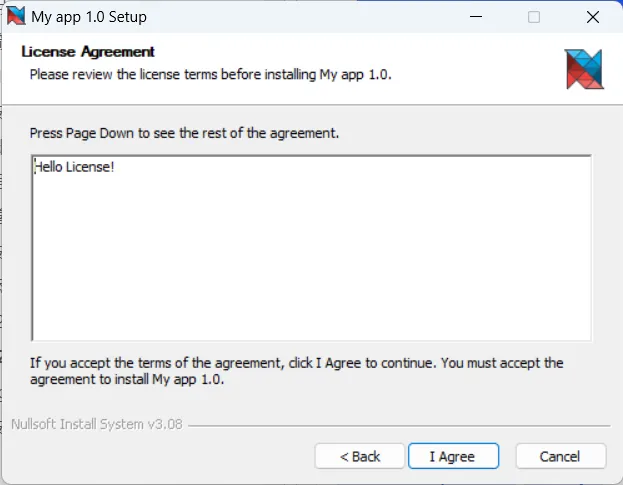Click the red and blue logo in the header
Screen dimensions: 623x485
click(x=584, y=68)
